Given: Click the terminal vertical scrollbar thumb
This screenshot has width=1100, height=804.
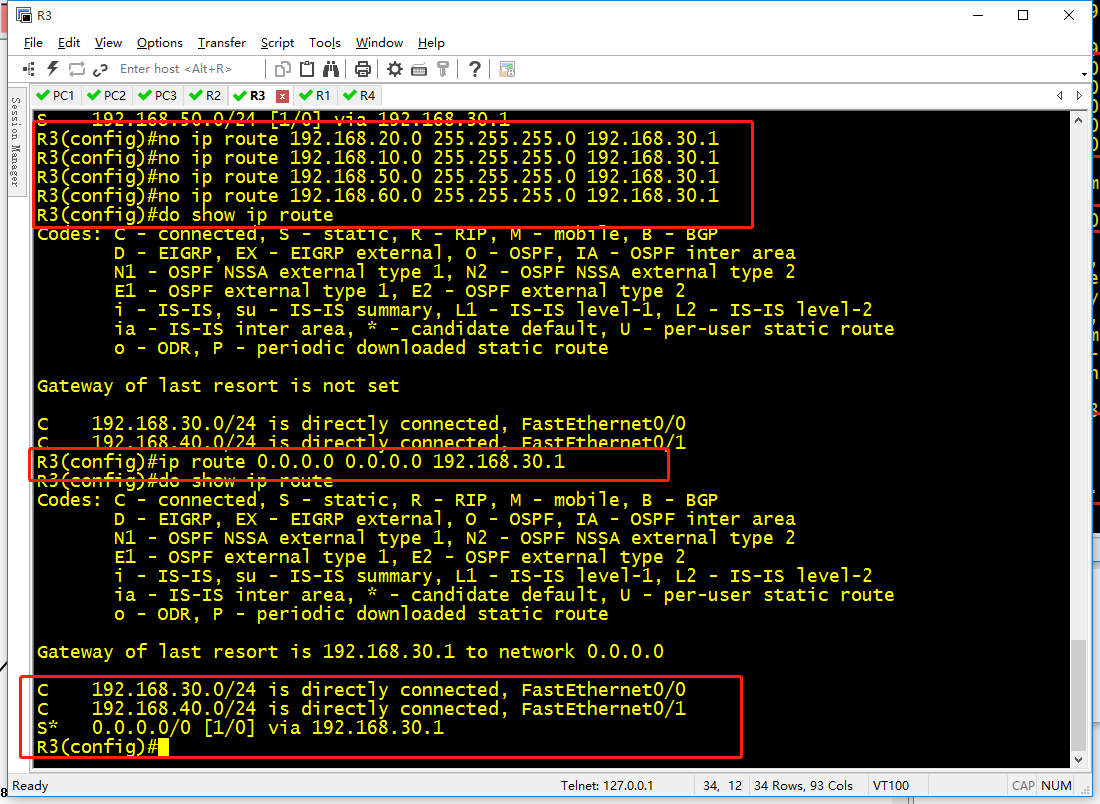Looking at the screenshot, I should point(1078,695).
